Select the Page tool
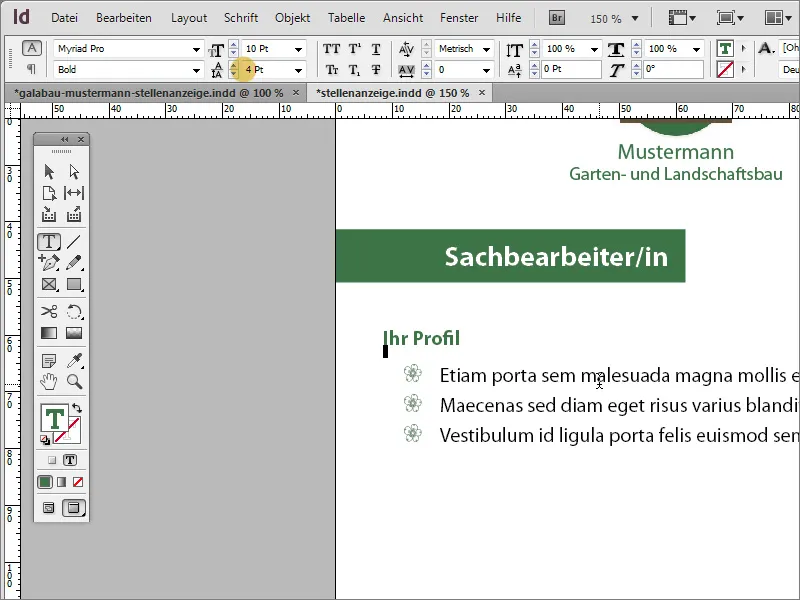The image size is (800, 600). pyautogui.click(x=49, y=193)
